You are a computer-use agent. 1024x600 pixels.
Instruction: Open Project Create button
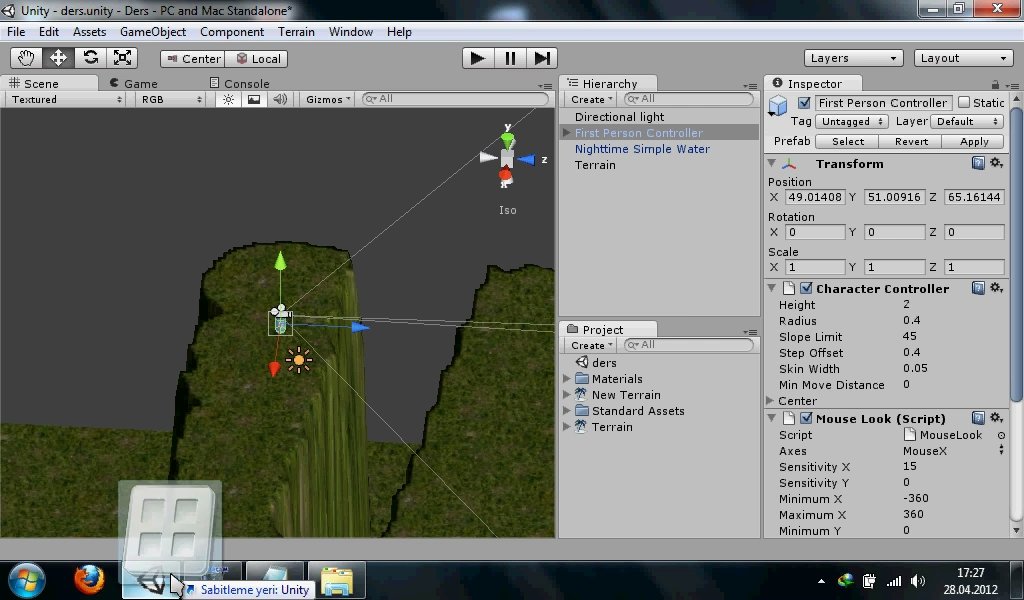[x=591, y=345]
